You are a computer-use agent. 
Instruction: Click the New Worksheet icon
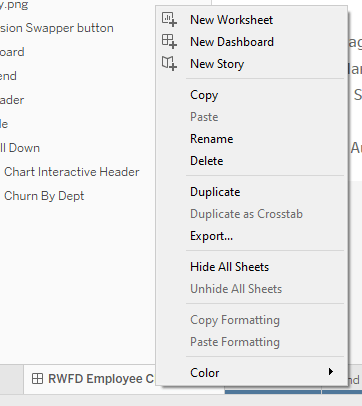(169, 19)
